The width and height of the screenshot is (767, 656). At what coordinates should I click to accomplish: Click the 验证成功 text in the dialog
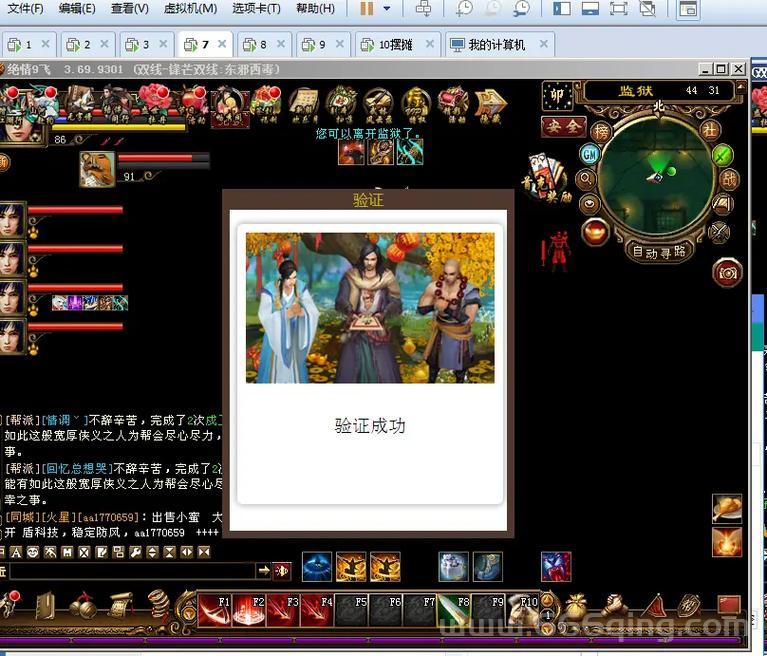pos(370,426)
